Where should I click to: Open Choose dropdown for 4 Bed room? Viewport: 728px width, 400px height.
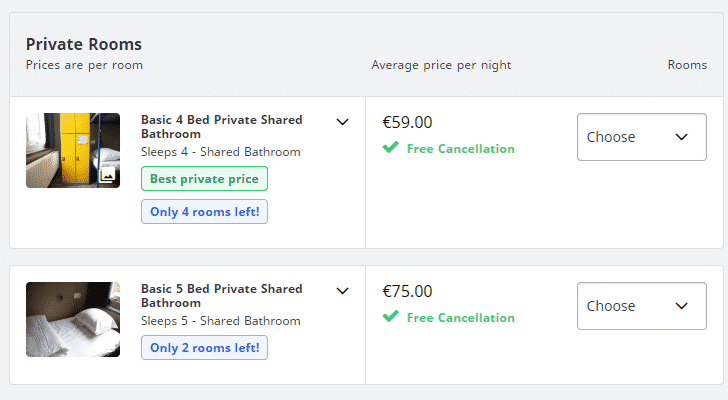pyautogui.click(x=642, y=137)
